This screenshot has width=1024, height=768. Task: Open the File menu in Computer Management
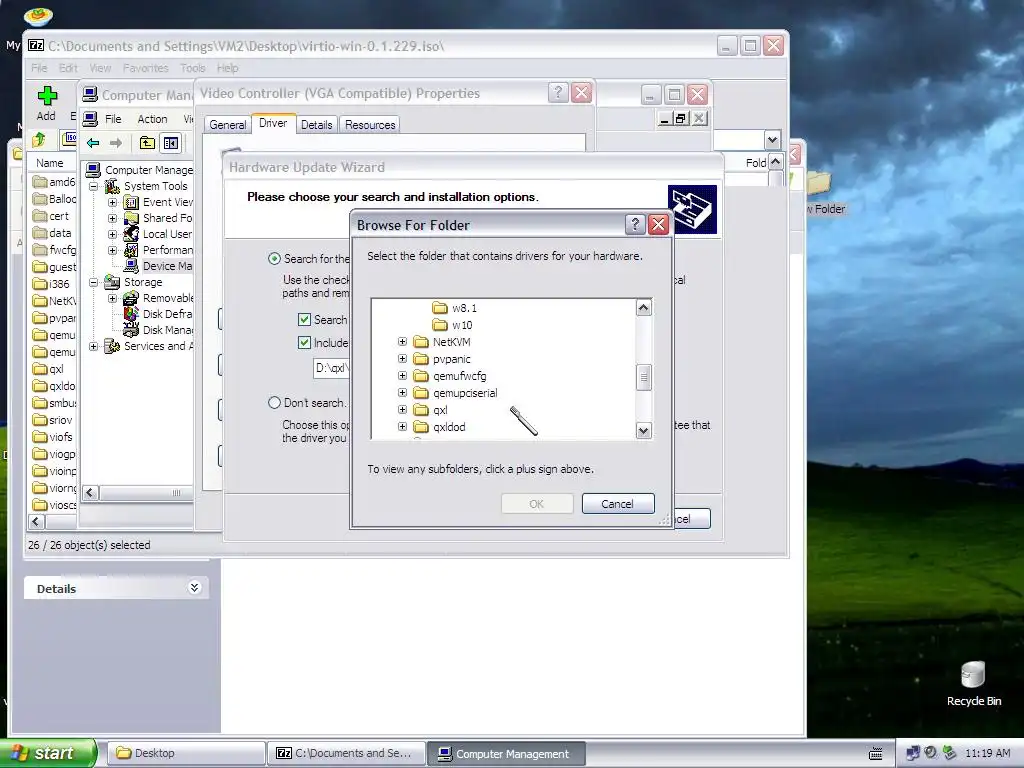coord(113,119)
